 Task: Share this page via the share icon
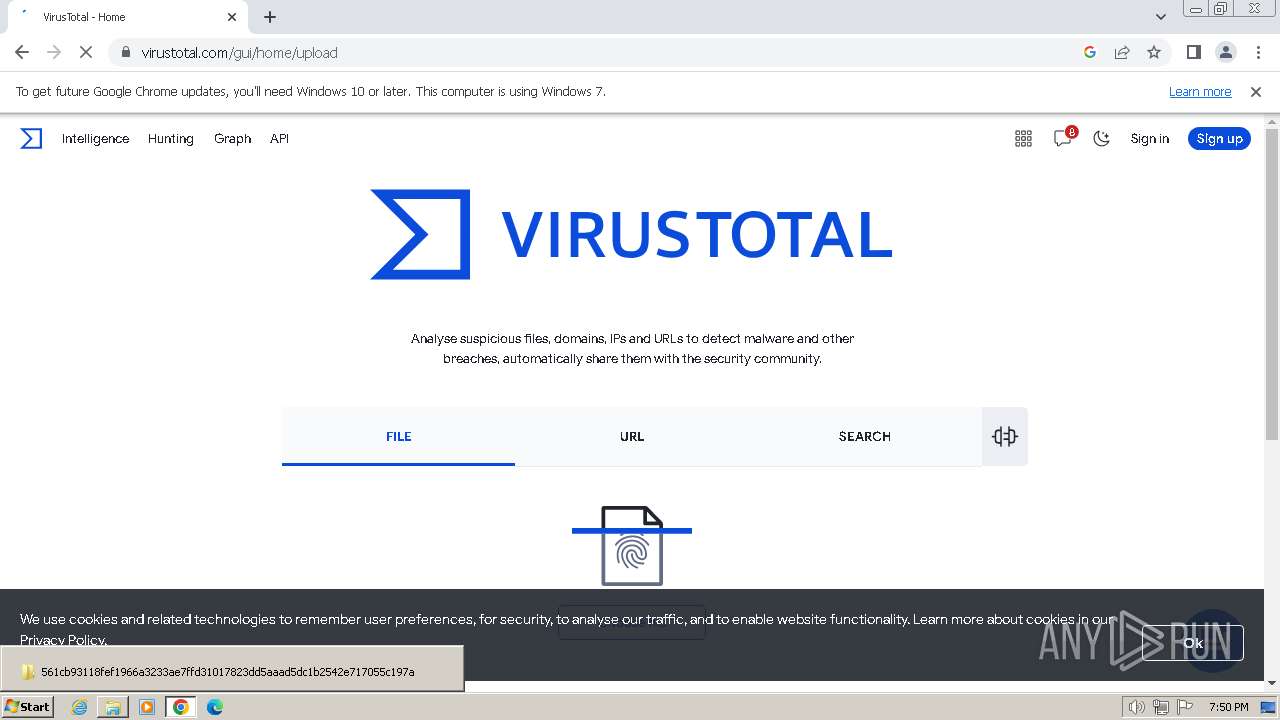coord(1122,52)
